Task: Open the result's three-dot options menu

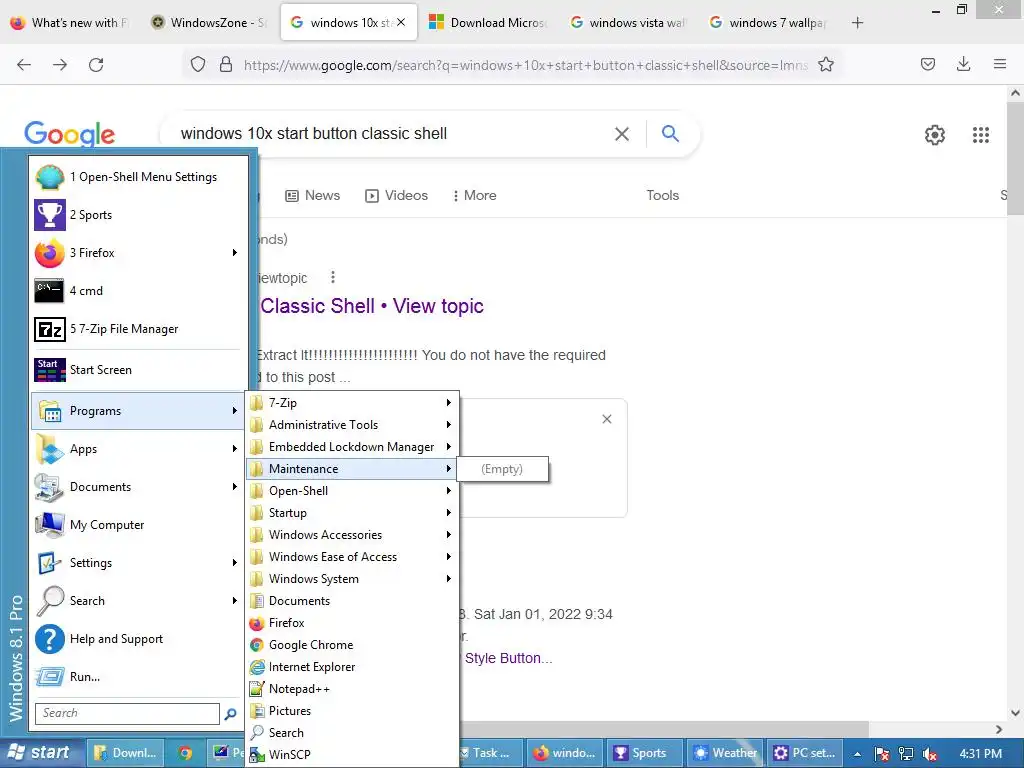Action: [x=332, y=277]
